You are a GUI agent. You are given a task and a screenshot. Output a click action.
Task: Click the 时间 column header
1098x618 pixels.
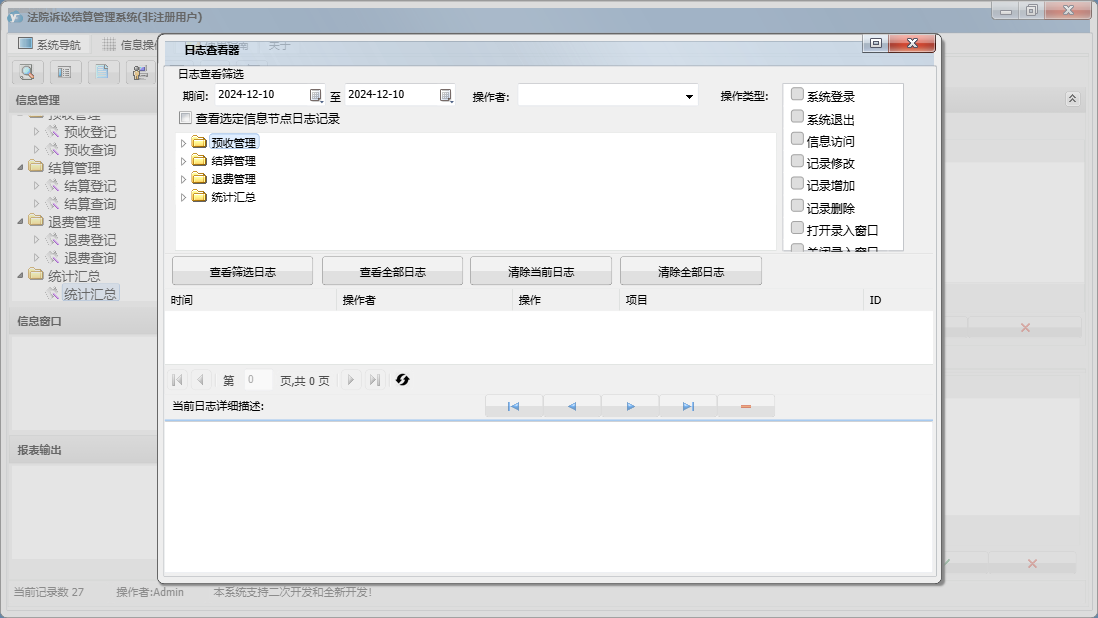click(250, 300)
